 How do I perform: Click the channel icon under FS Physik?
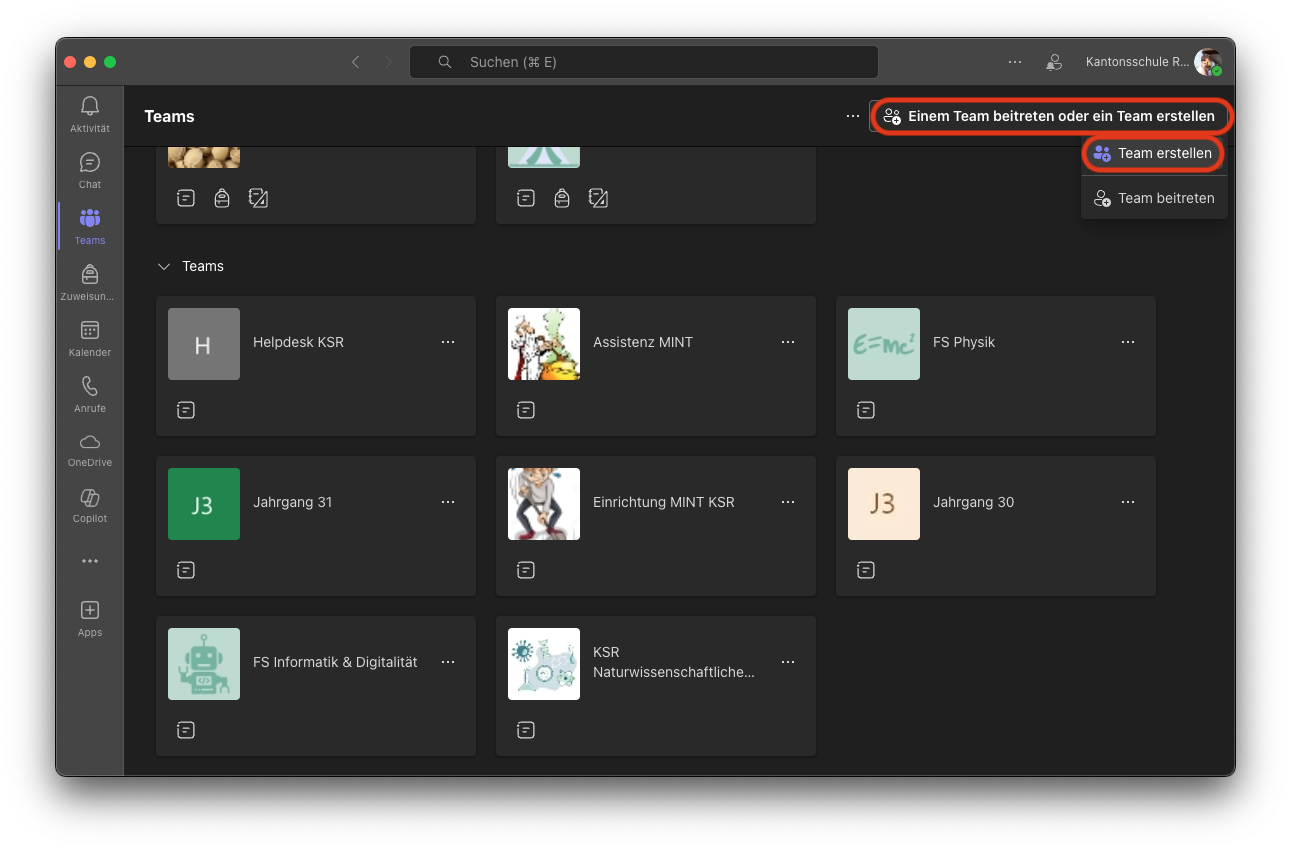866,410
